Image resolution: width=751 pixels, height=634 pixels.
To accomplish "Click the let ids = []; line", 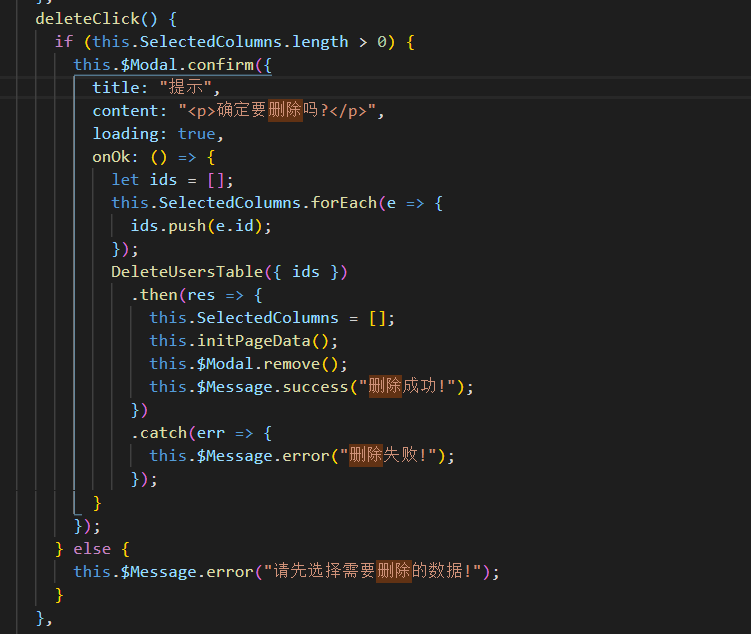I will [172, 180].
